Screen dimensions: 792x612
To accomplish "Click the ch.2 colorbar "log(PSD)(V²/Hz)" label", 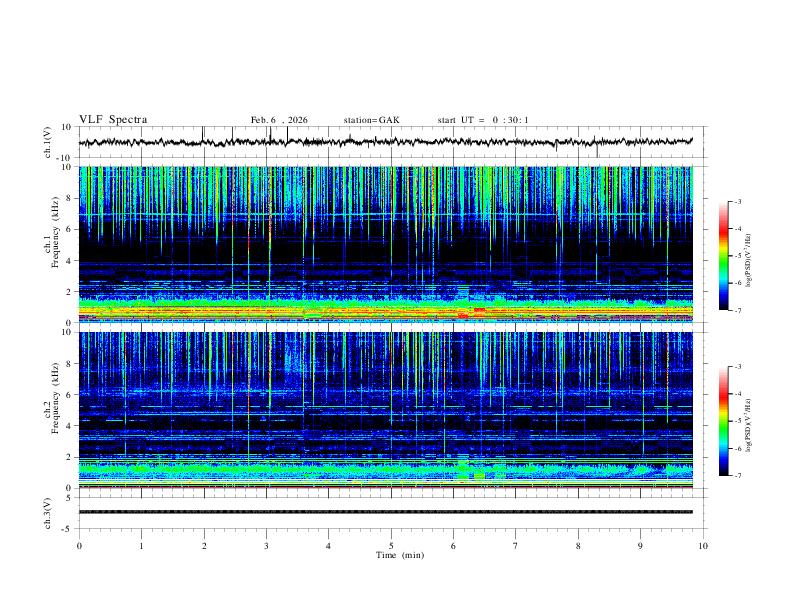I will click(748, 426).
